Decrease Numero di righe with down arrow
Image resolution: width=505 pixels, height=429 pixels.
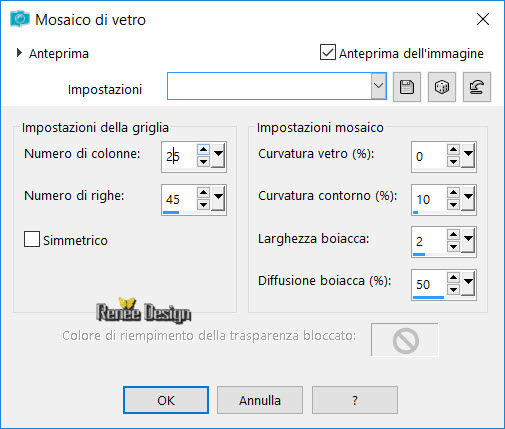(x=203, y=204)
